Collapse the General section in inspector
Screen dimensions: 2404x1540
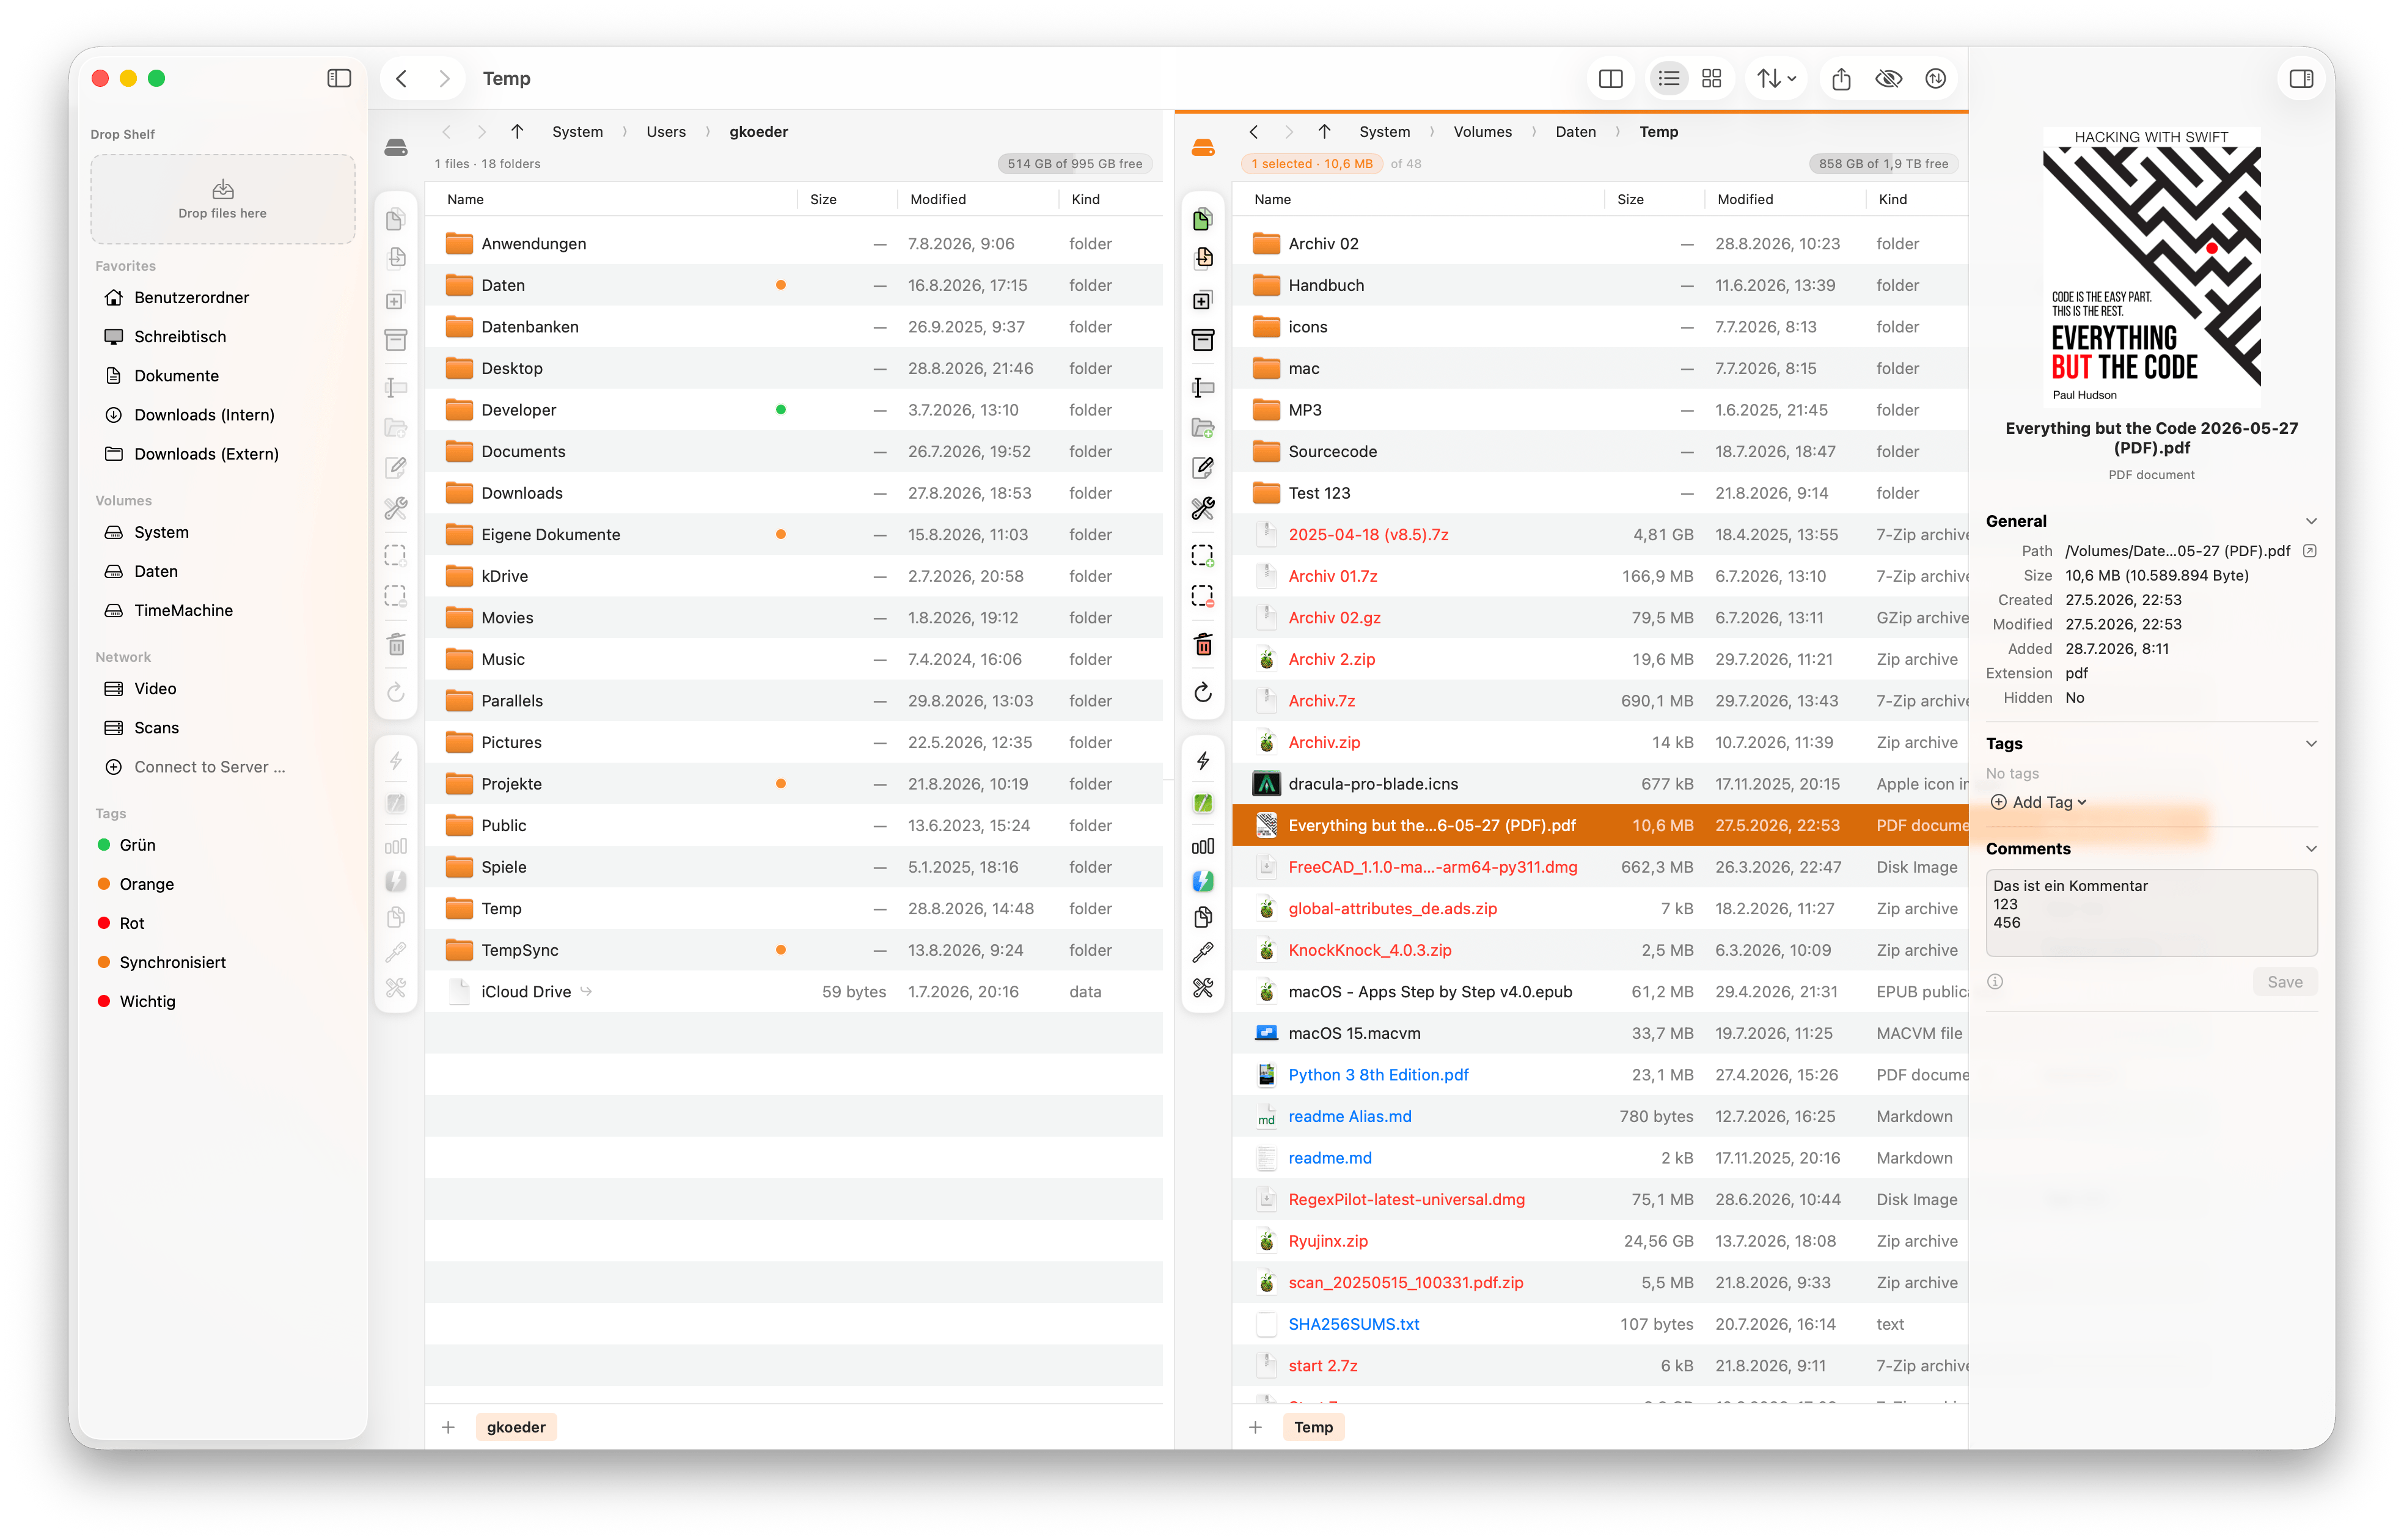point(2311,521)
